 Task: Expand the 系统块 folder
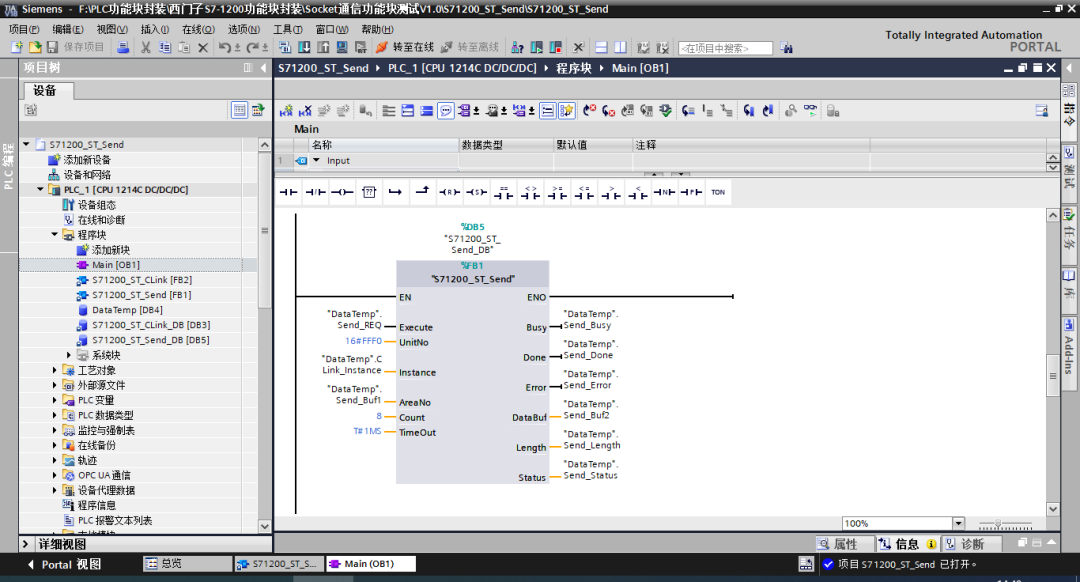(69, 355)
